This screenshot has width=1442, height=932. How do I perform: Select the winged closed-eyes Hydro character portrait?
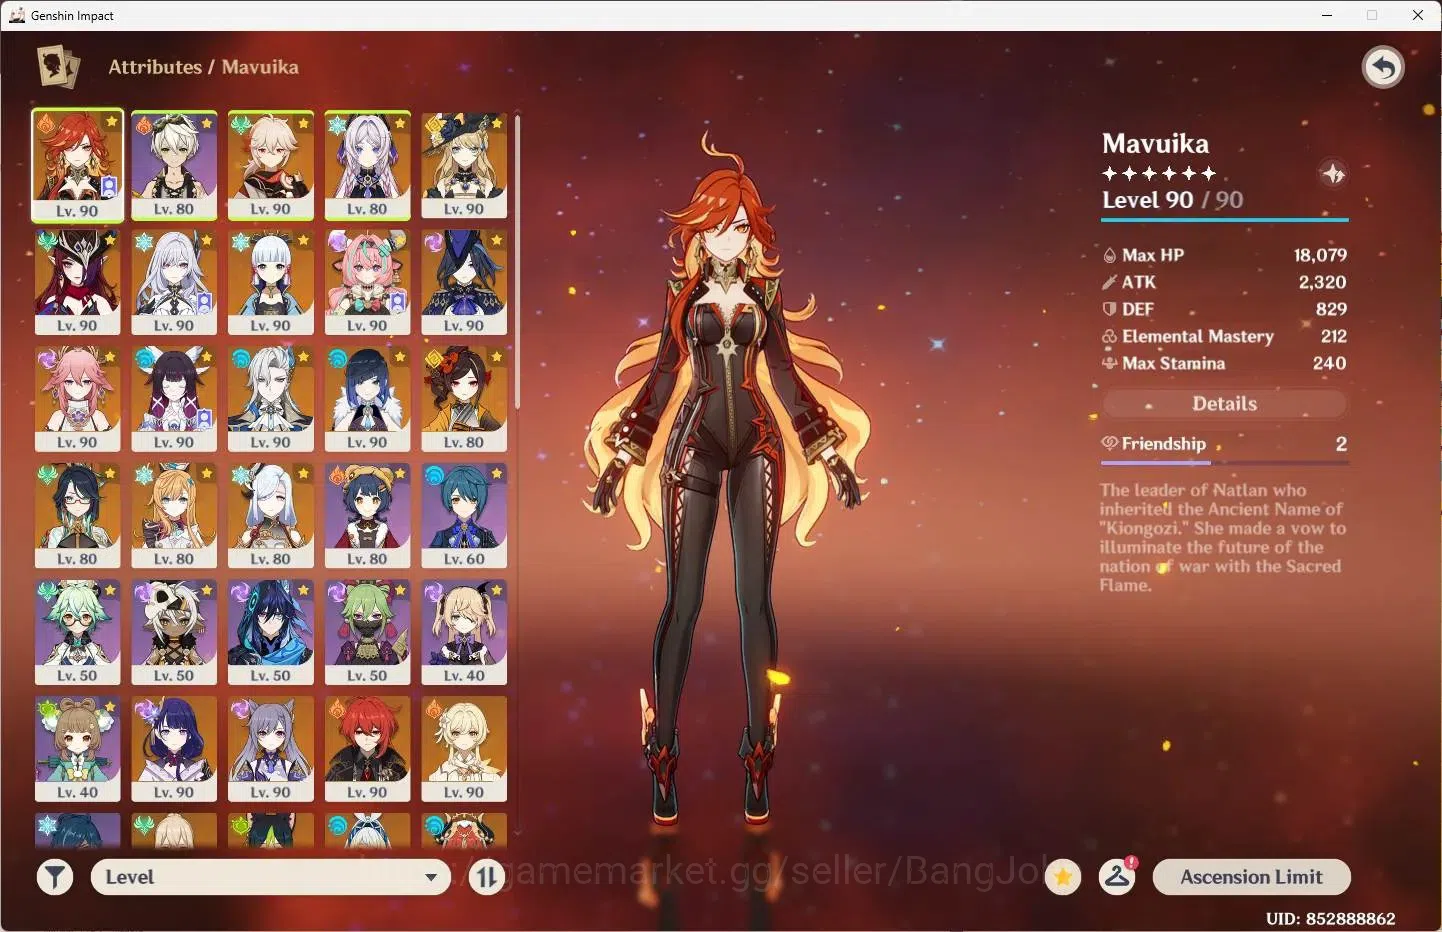click(174, 399)
